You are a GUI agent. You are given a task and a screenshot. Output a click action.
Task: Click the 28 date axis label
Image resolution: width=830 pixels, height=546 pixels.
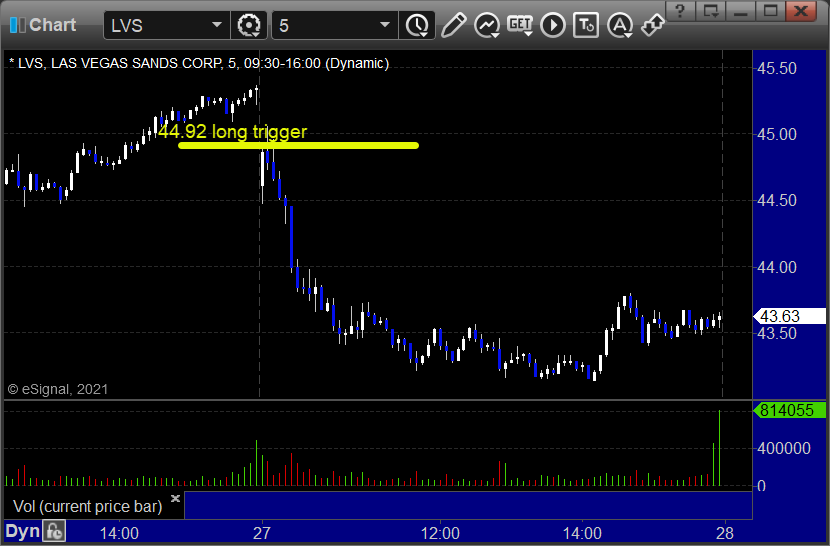click(x=725, y=533)
